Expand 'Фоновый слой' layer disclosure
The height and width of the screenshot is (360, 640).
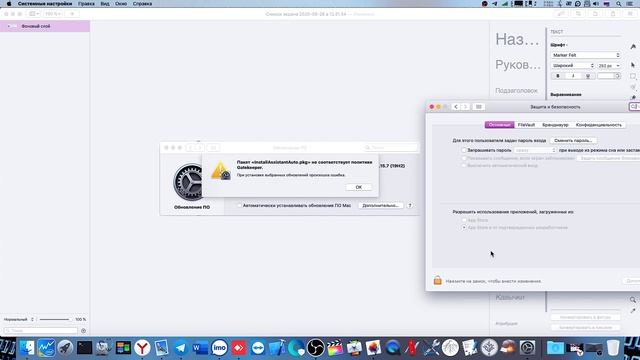click(8, 26)
